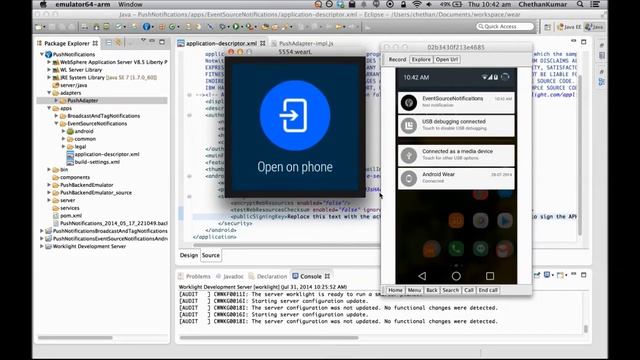640x360 pixels.
Task: Open the Run button dropdown arrow
Action: tap(241, 27)
